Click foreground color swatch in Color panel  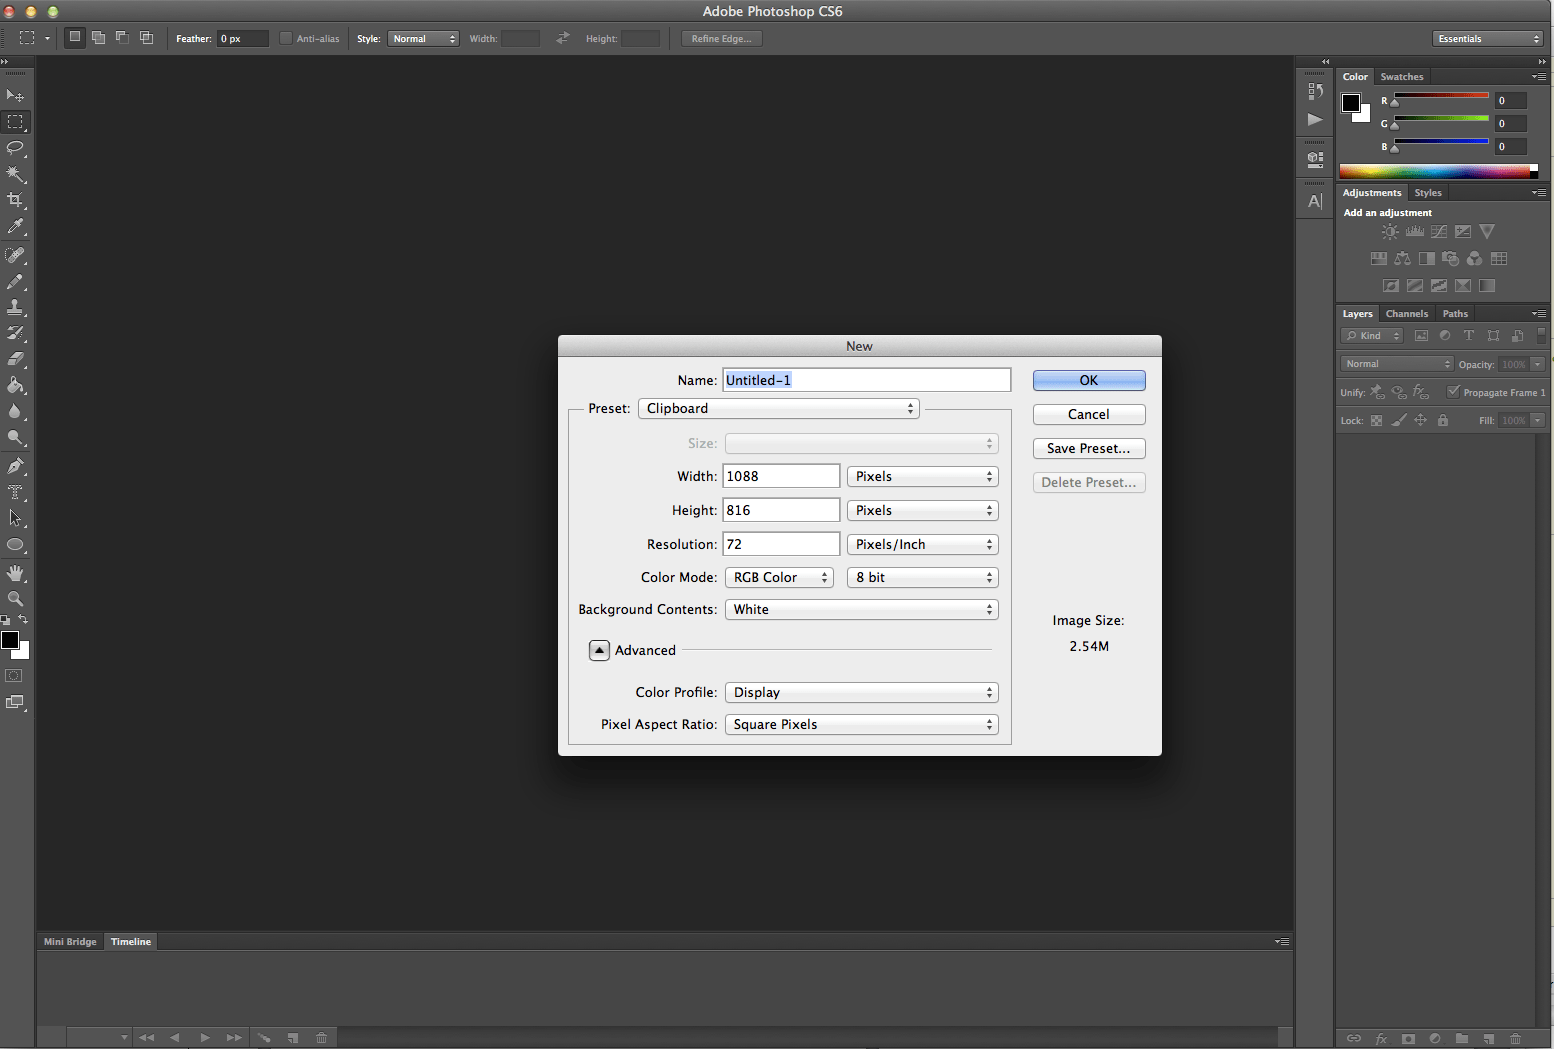pyautogui.click(x=1351, y=102)
